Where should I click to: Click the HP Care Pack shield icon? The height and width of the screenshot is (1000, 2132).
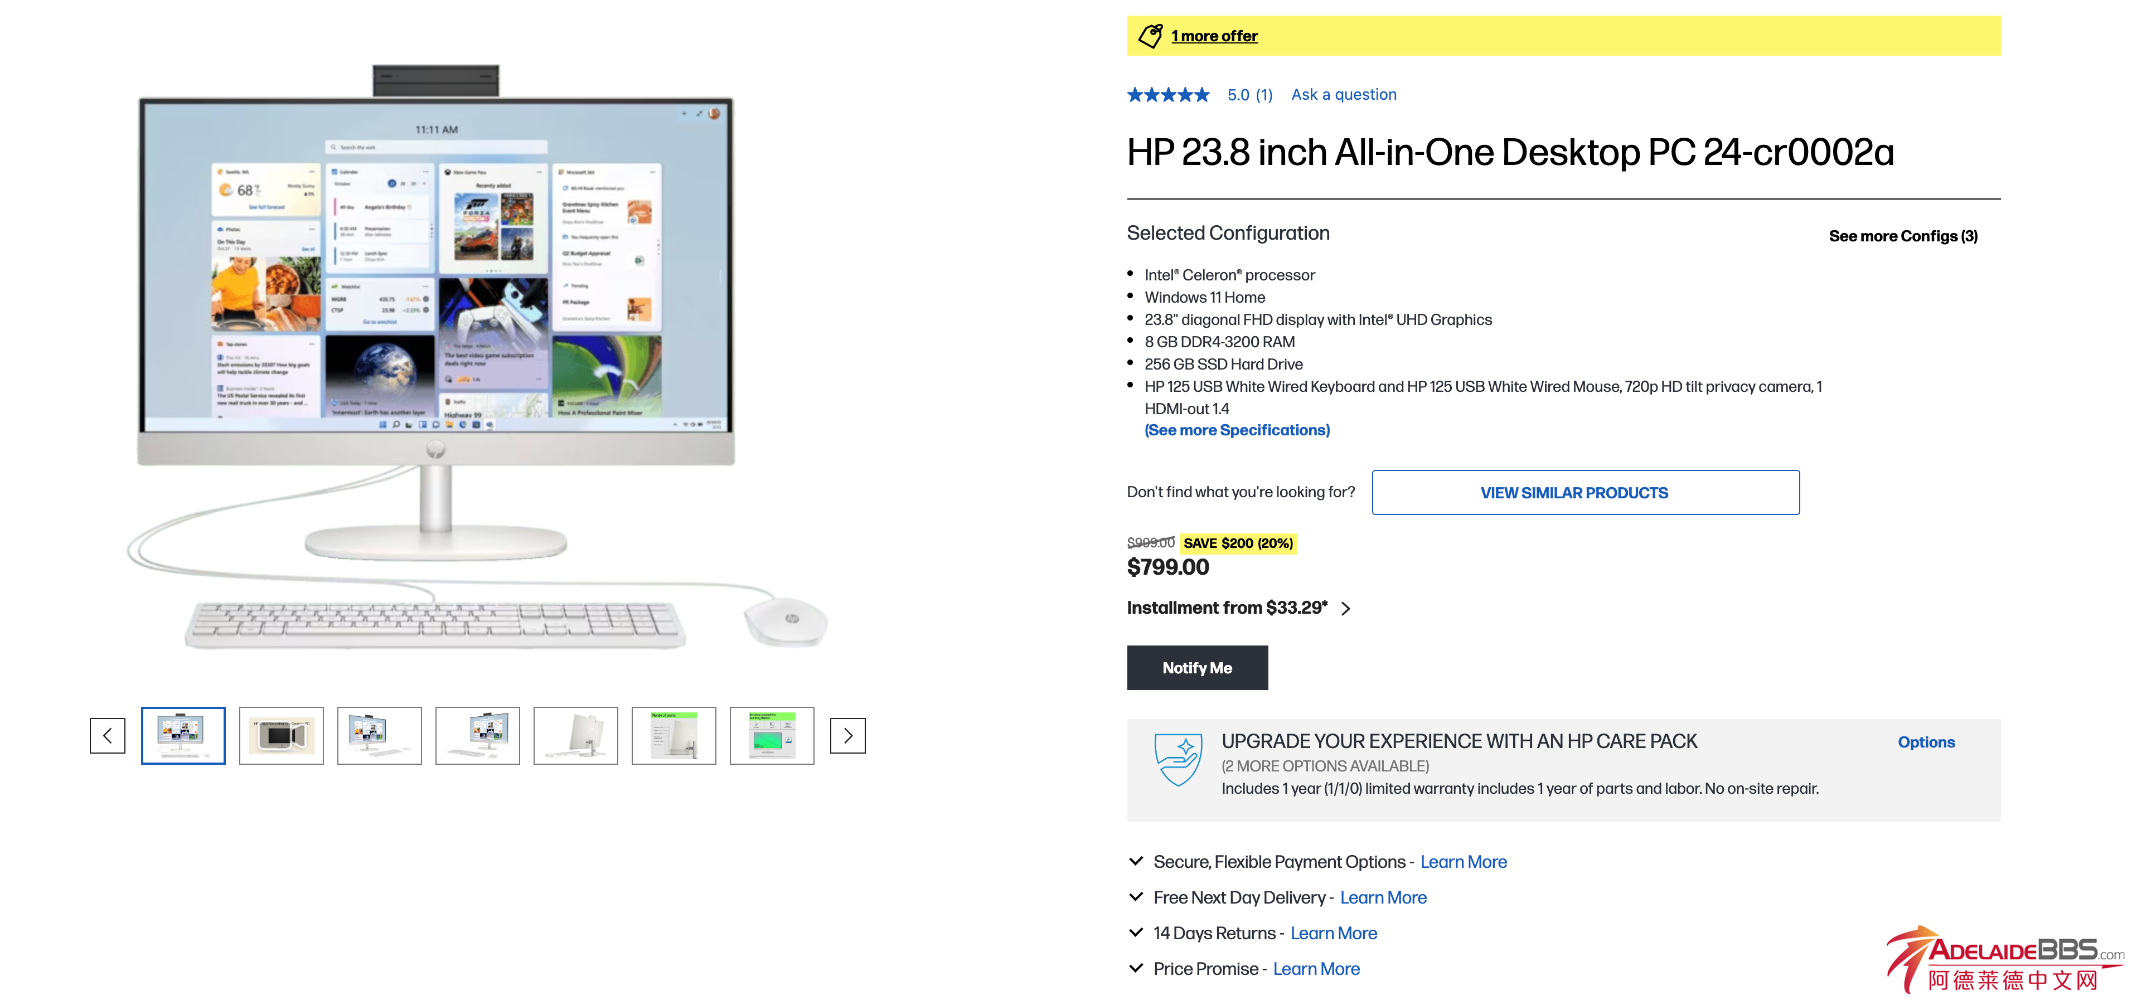tap(1178, 760)
